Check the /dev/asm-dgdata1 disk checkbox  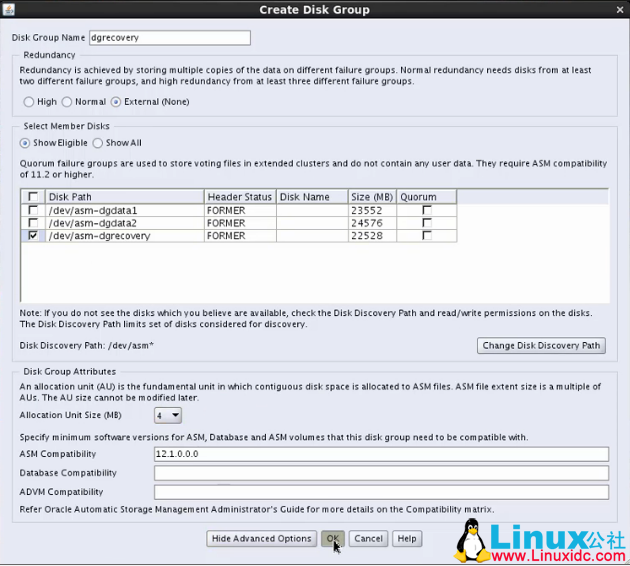tap(33, 210)
